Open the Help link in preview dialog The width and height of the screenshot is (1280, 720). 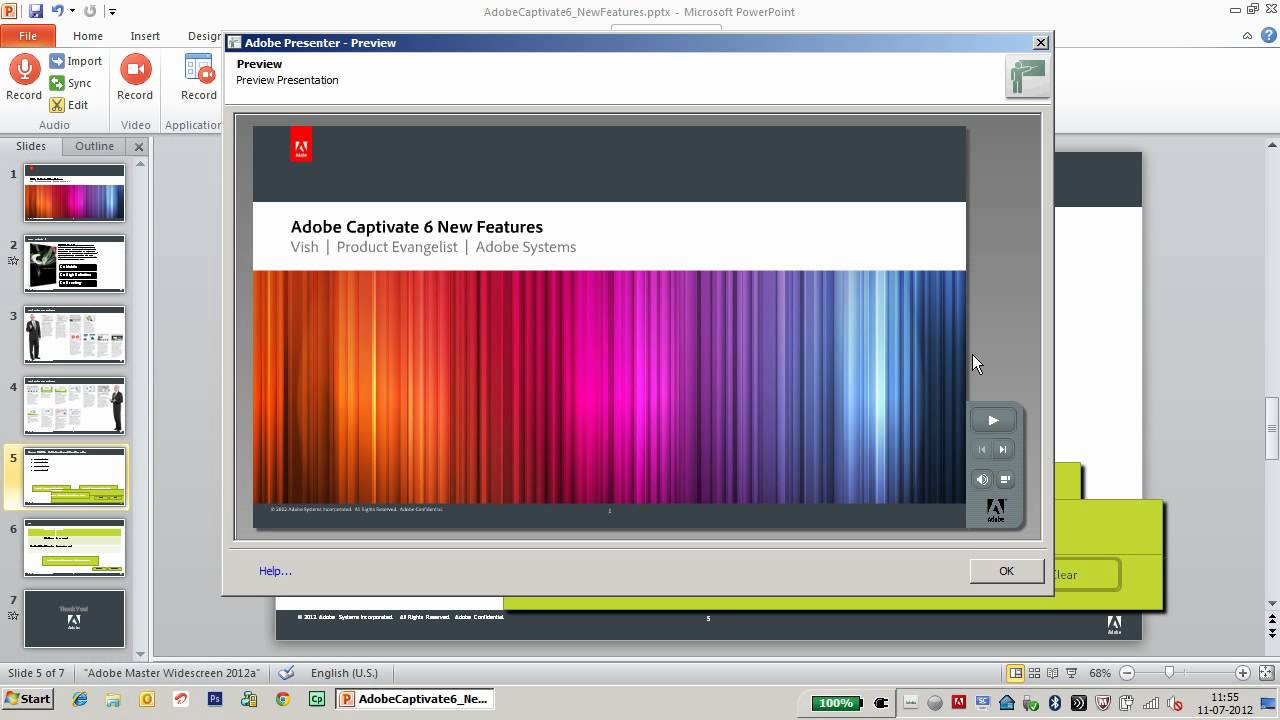click(275, 571)
